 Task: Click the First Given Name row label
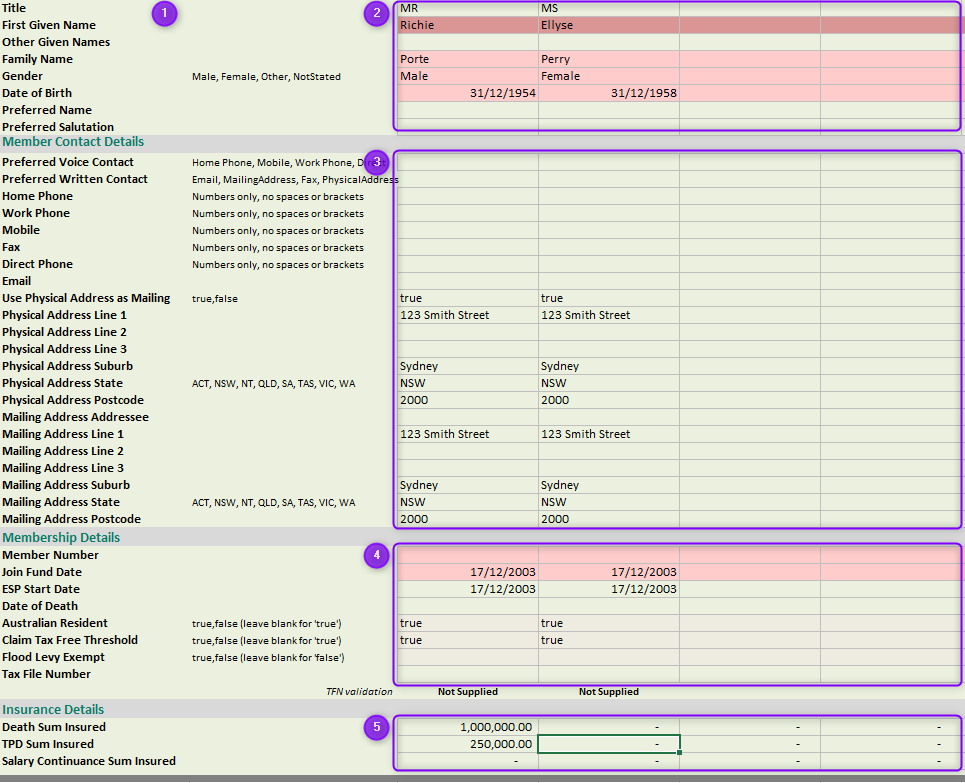(x=49, y=25)
